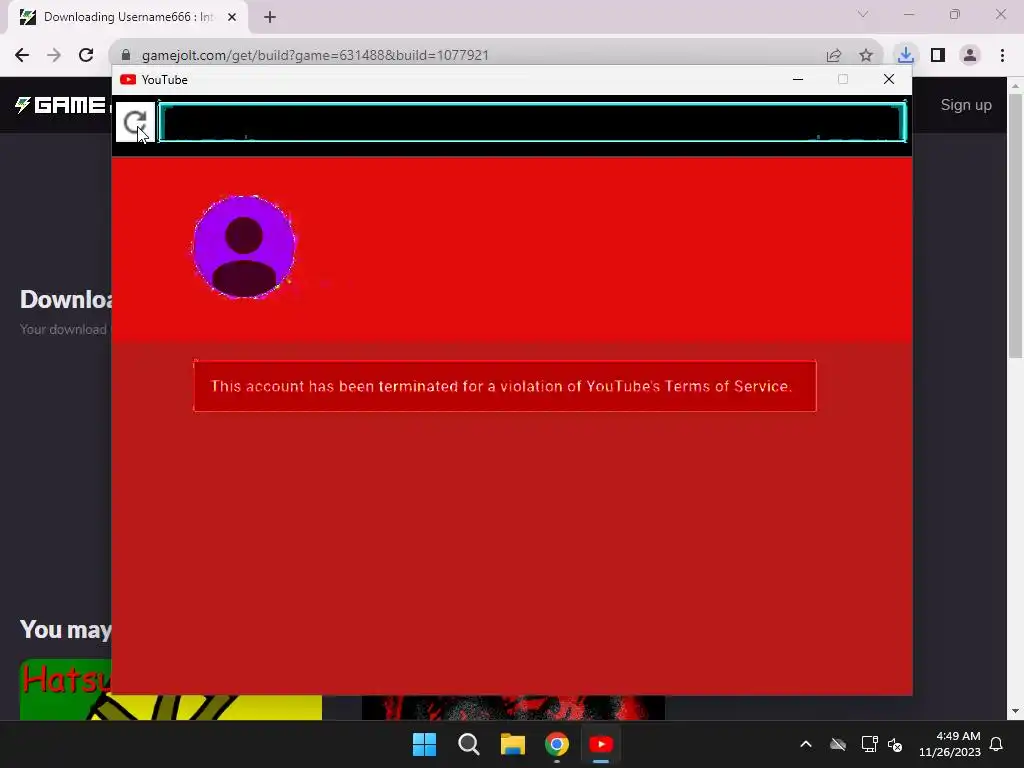Close the YouTube popup window

pos(889,79)
